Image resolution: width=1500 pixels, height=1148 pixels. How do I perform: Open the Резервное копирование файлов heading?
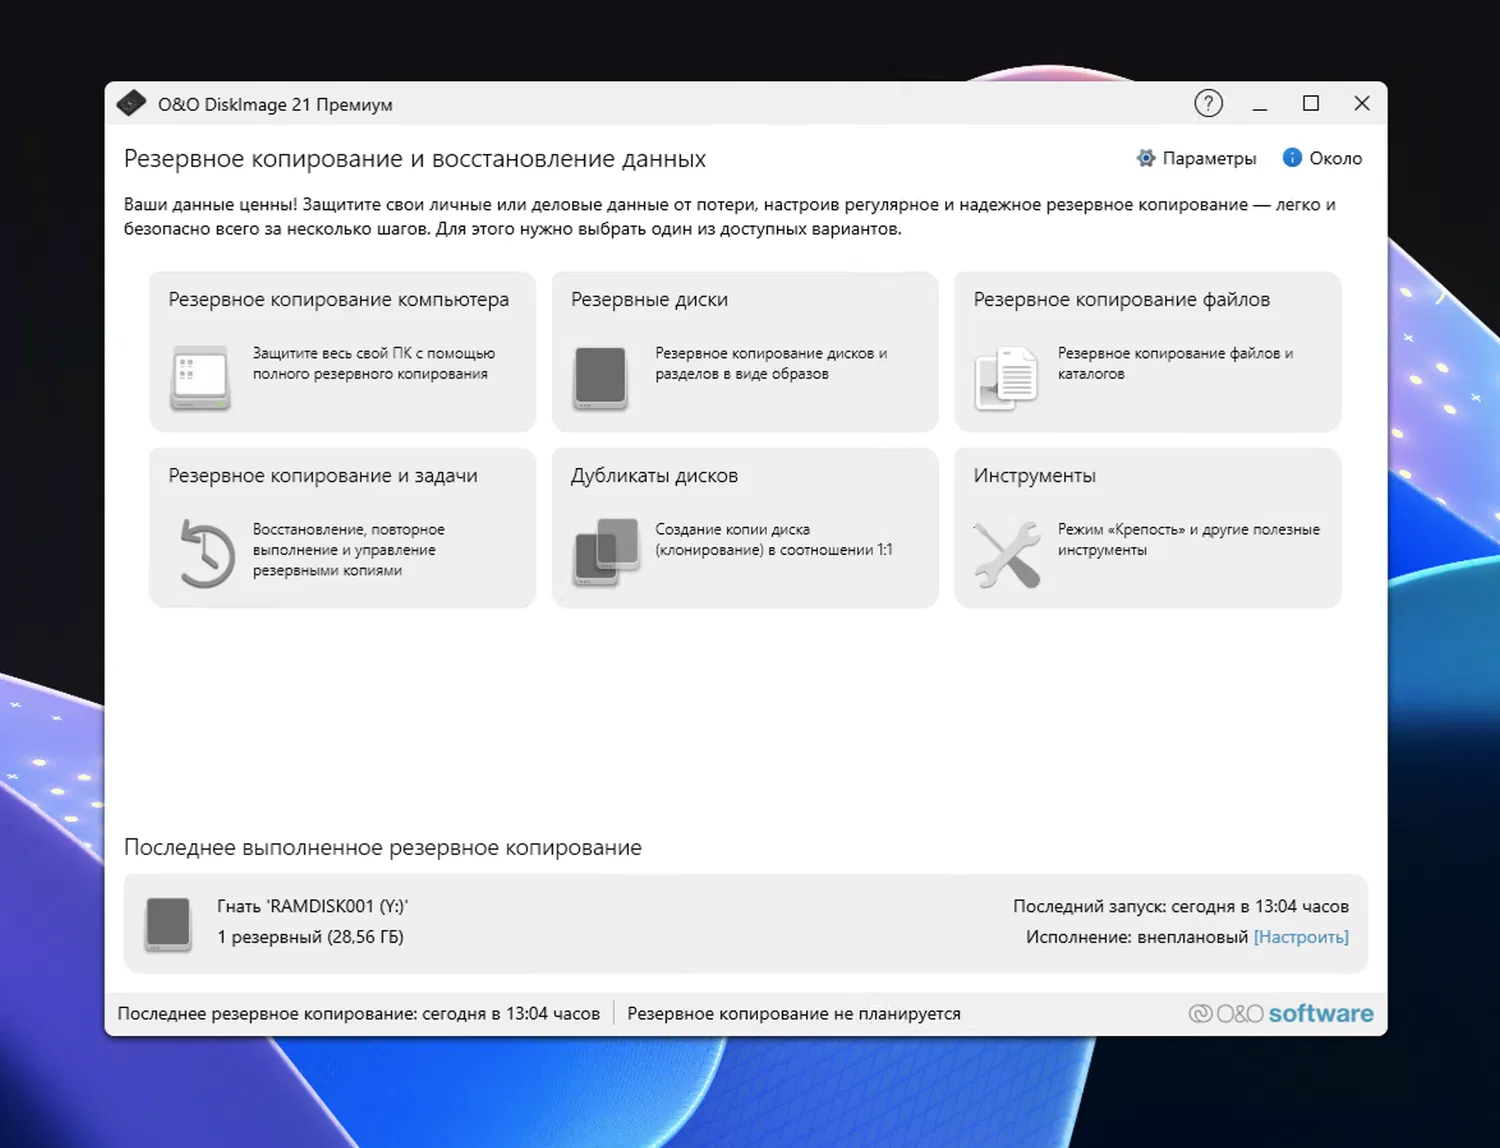point(1121,299)
